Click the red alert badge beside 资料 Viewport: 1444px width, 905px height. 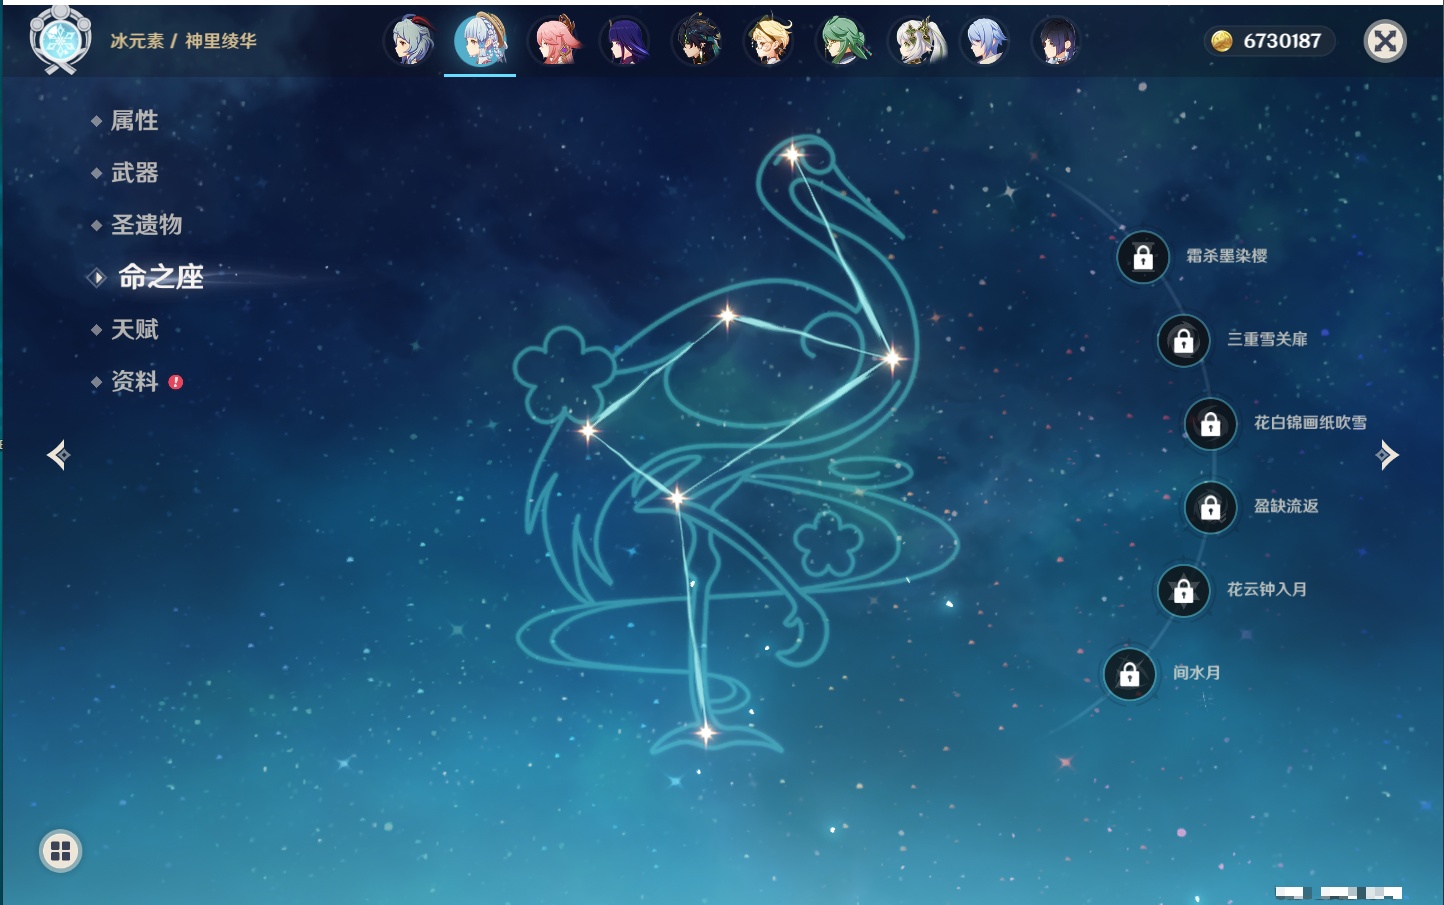[x=176, y=382]
